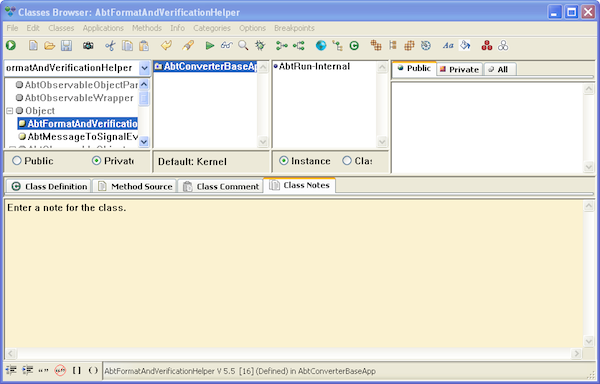Viewport: 600px width, 384px height.
Task: Select the Public methods tab
Action: [x=414, y=68]
